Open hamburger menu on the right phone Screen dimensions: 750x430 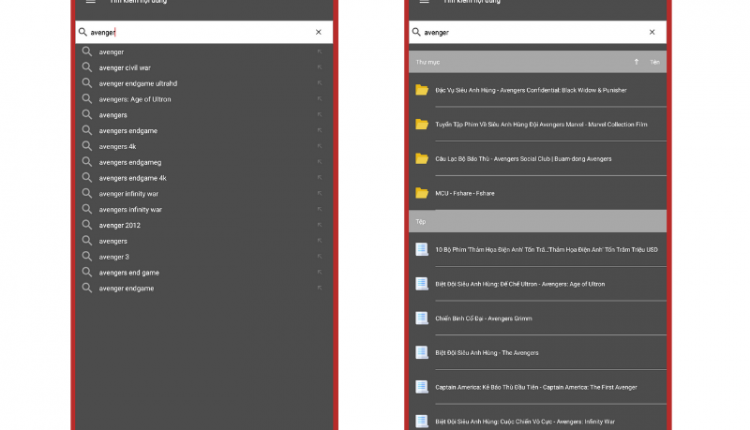click(424, 1)
